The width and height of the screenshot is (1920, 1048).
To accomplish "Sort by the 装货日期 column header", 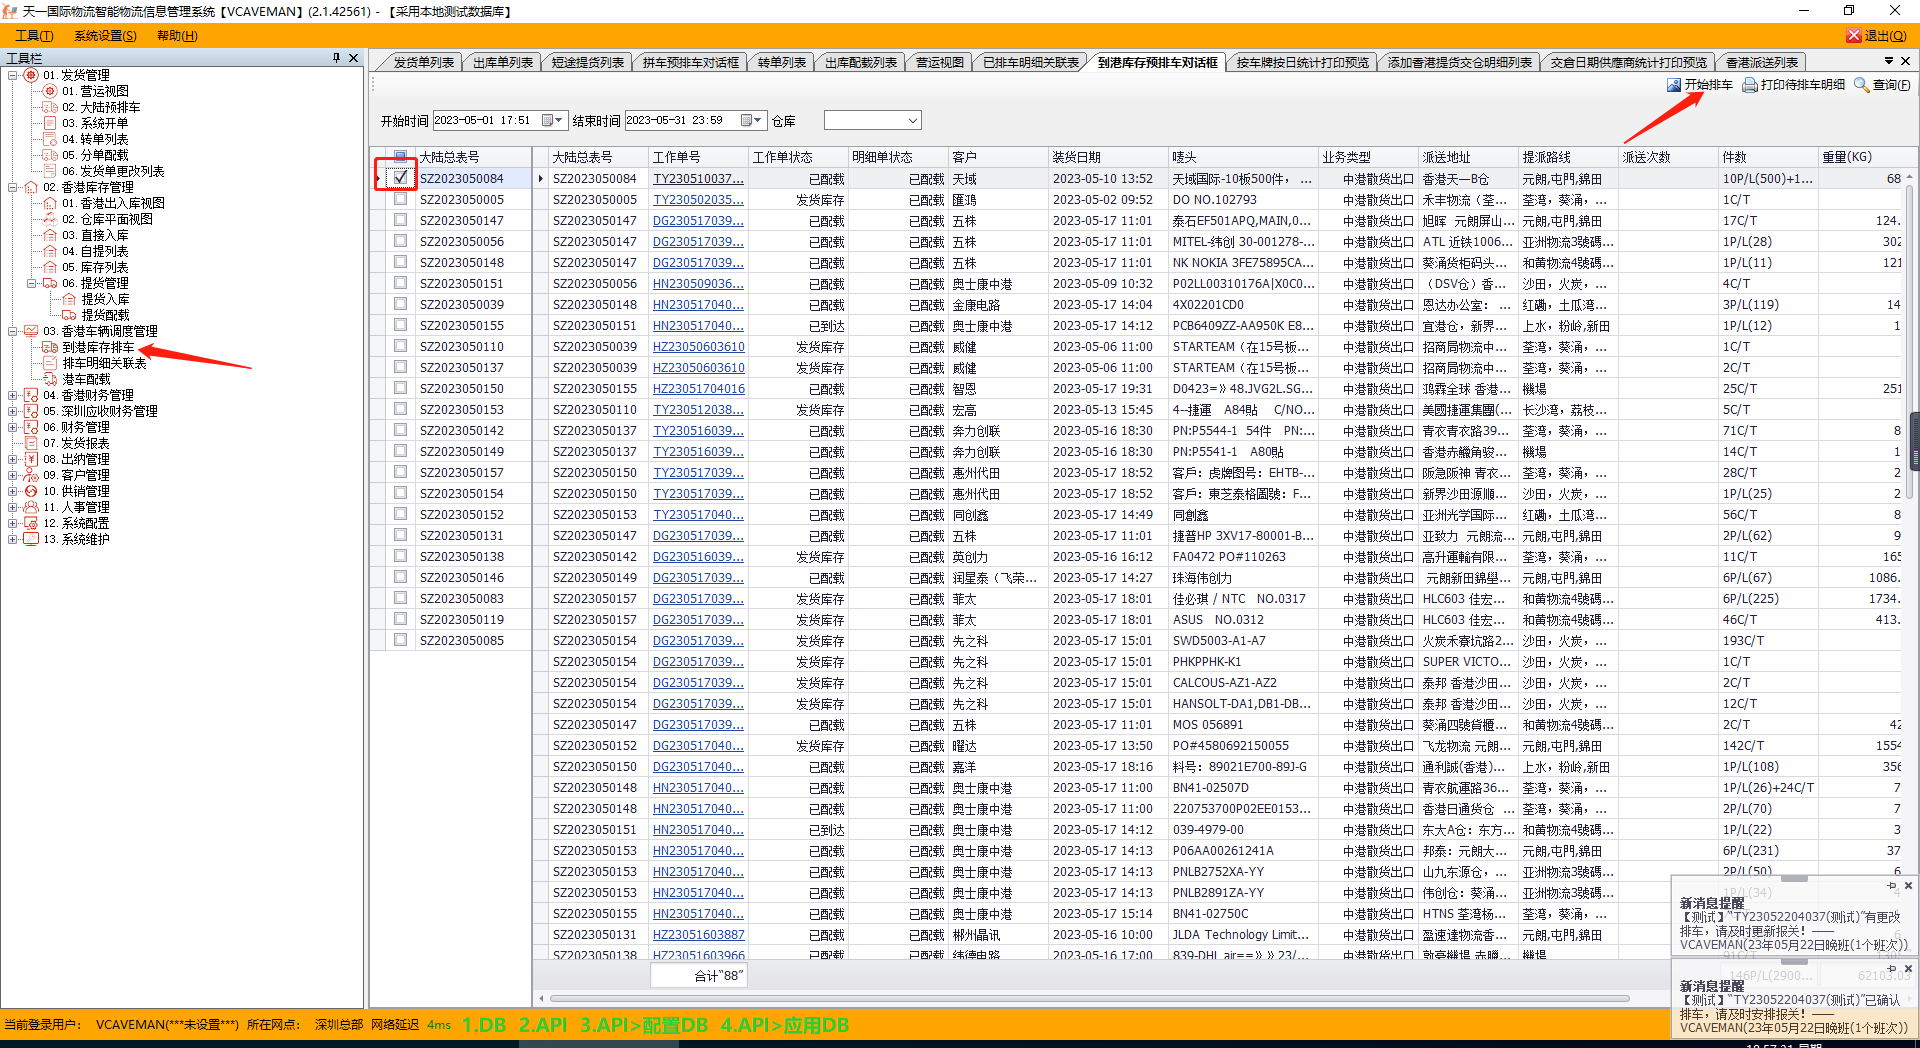I will 1076,157.
